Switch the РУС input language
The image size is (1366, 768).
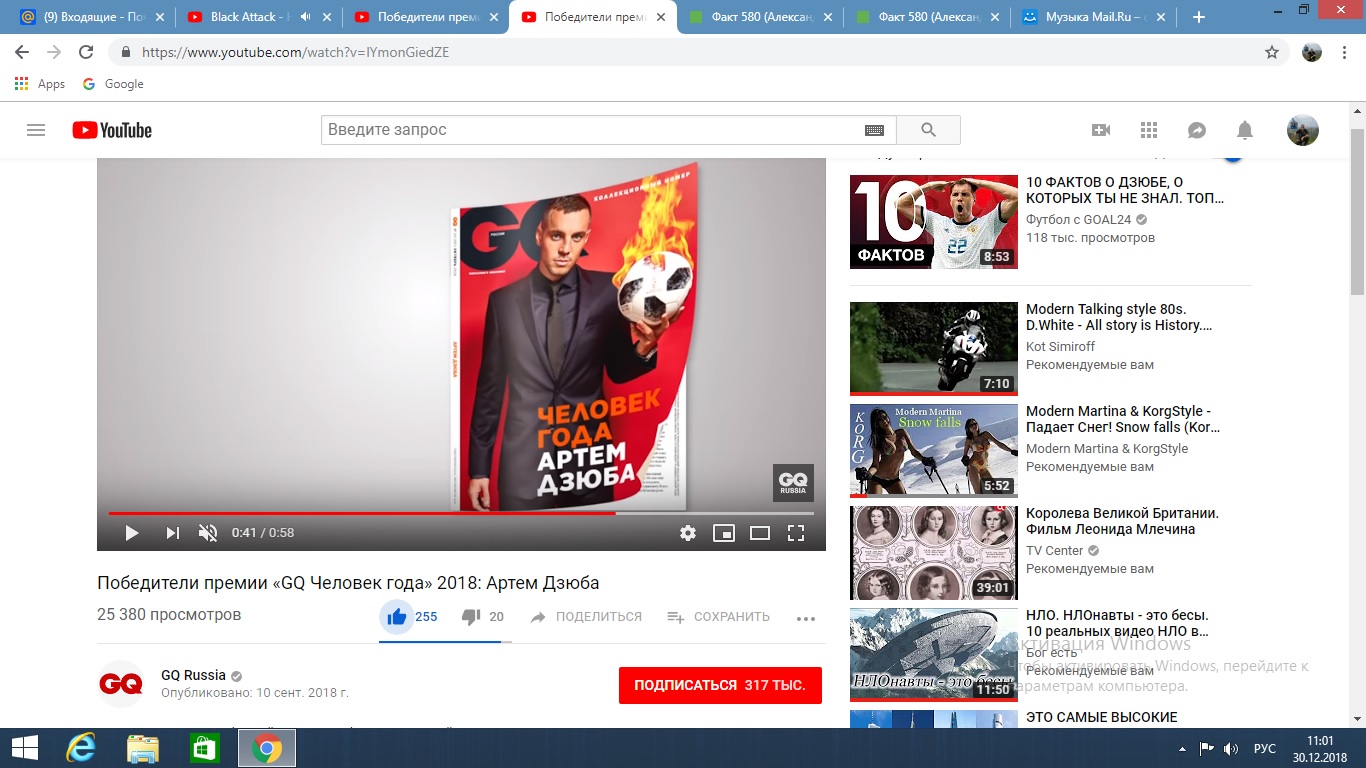tap(1264, 748)
